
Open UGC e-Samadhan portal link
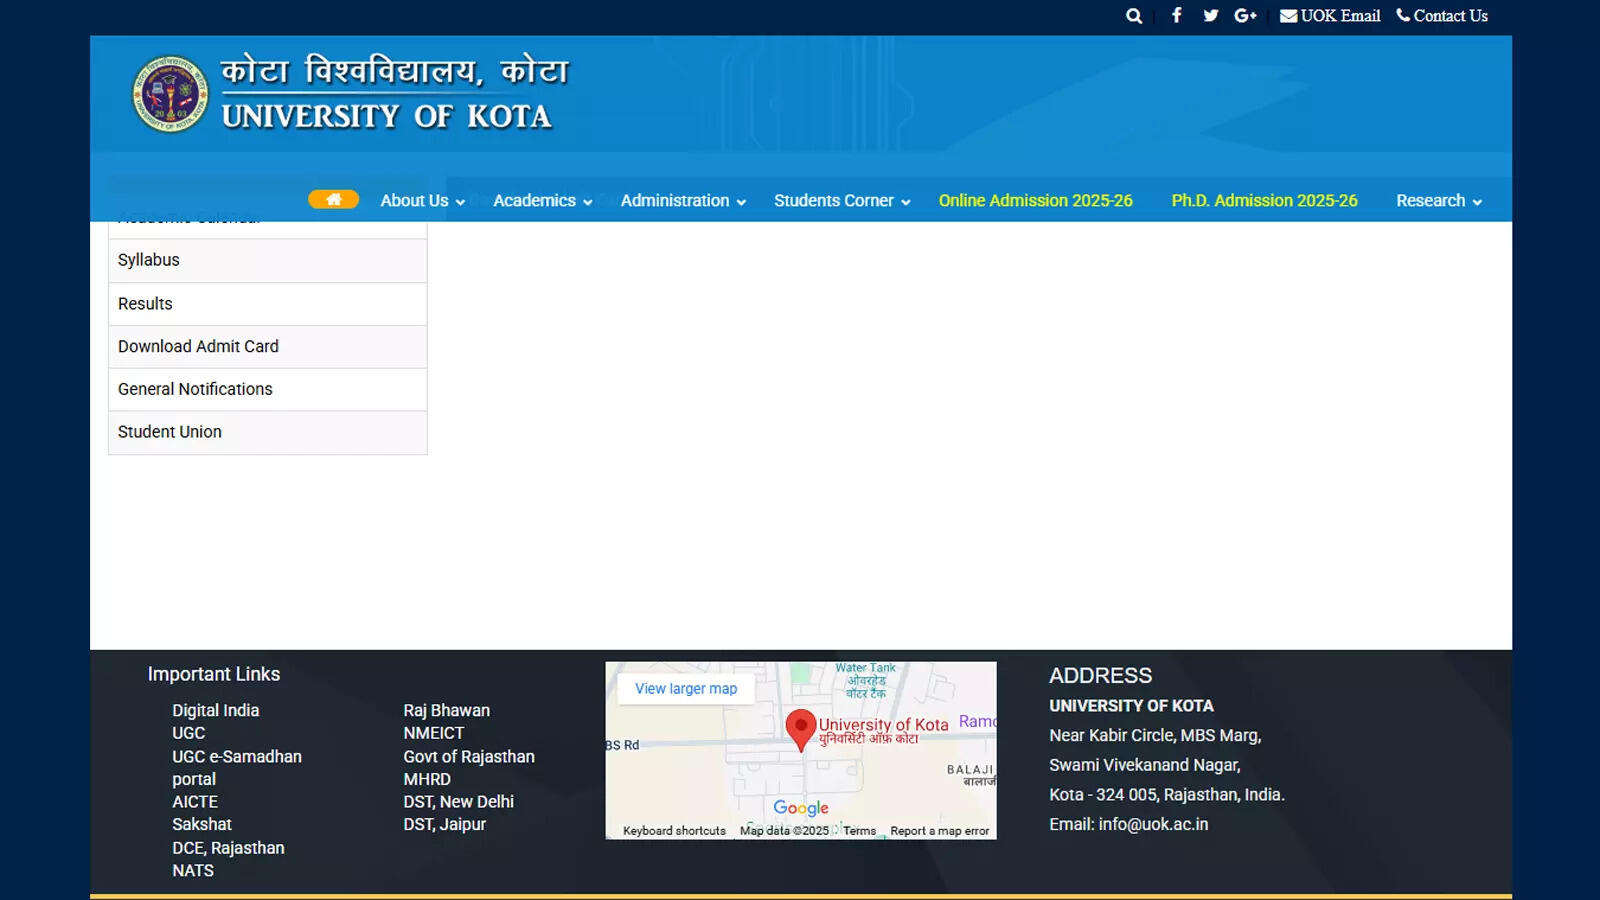click(x=236, y=768)
